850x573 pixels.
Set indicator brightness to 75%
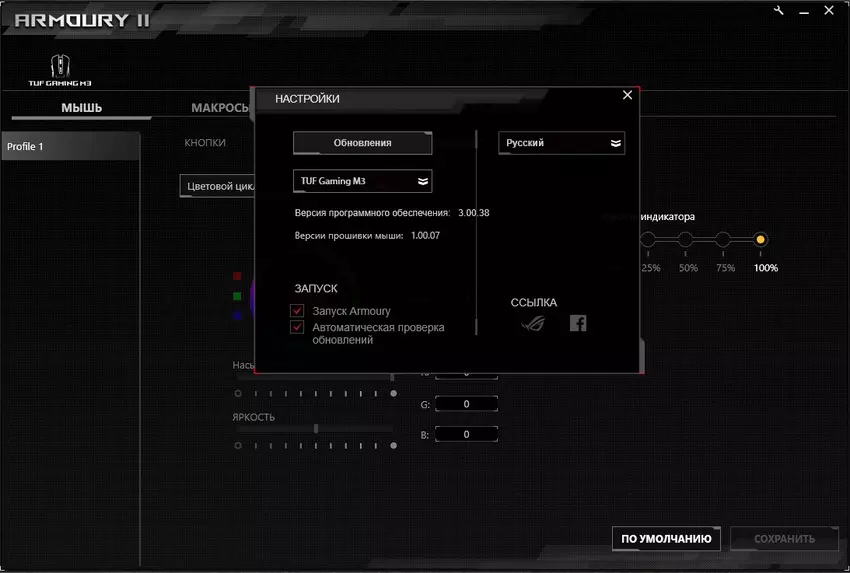tap(723, 240)
